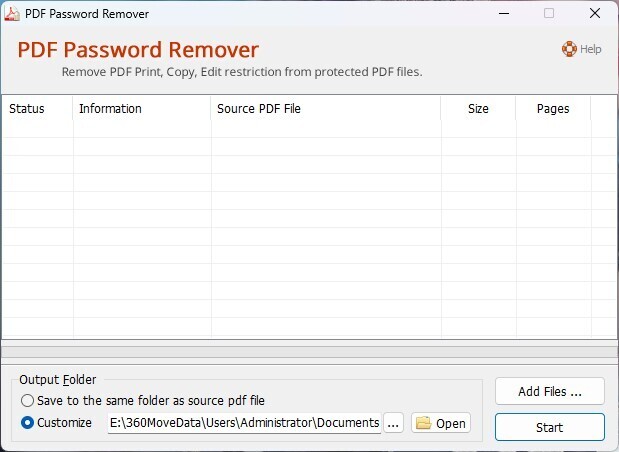Click the disabled maximize window button
The image size is (619, 452).
pos(549,13)
